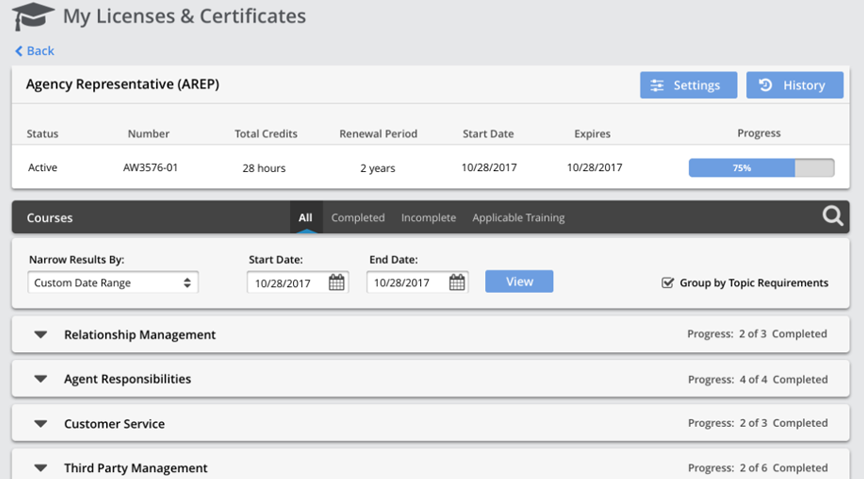The height and width of the screenshot is (479, 864).
Task: Expand the Third Party Management section
Action: point(41,467)
